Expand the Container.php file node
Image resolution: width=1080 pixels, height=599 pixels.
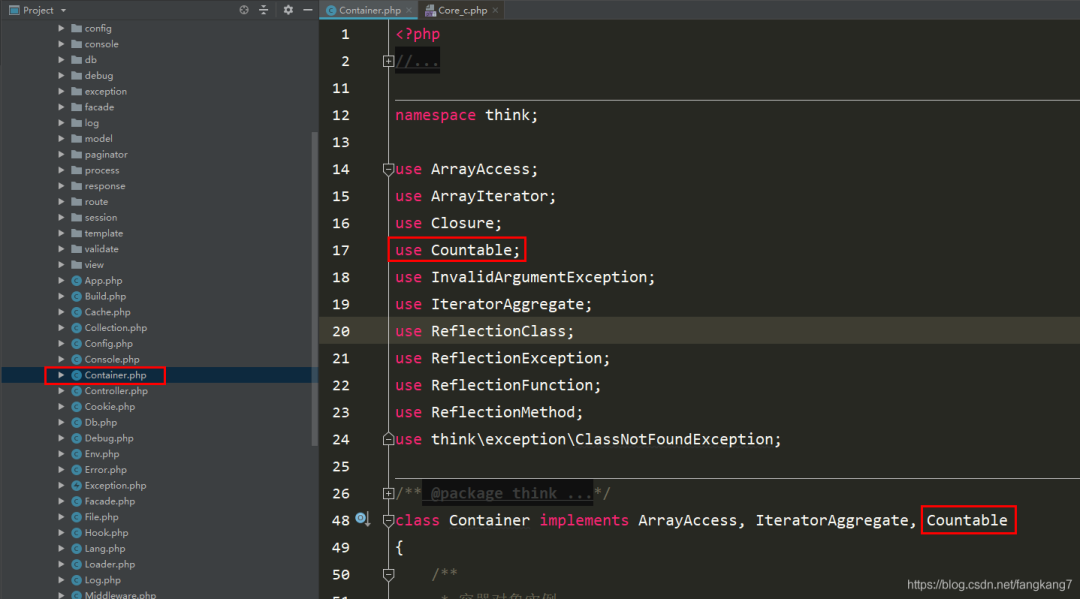[x=61, y=375]
